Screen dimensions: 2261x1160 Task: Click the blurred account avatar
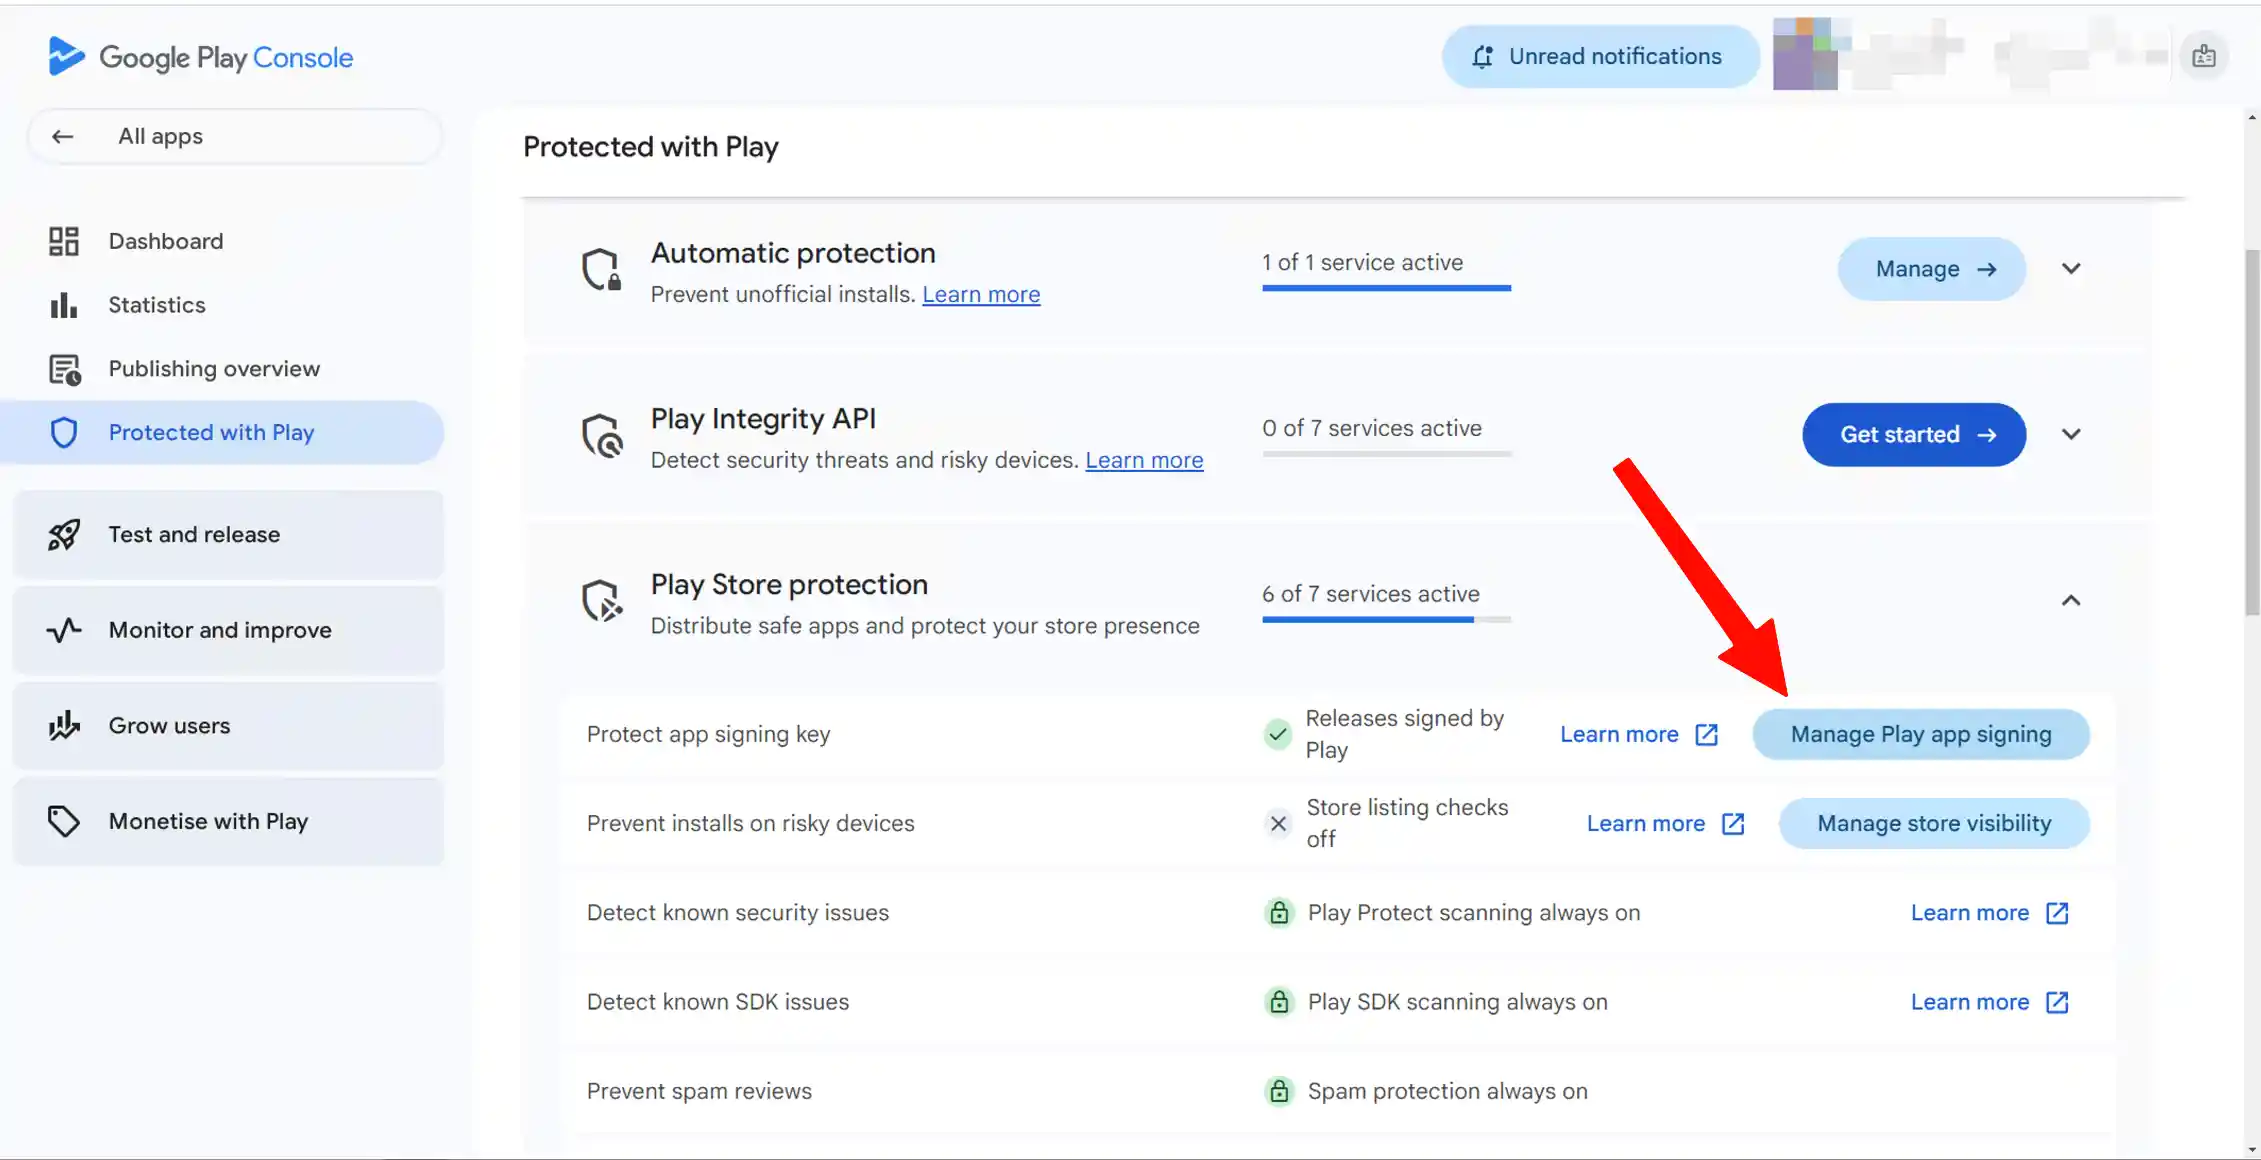tap(1805, 54)
